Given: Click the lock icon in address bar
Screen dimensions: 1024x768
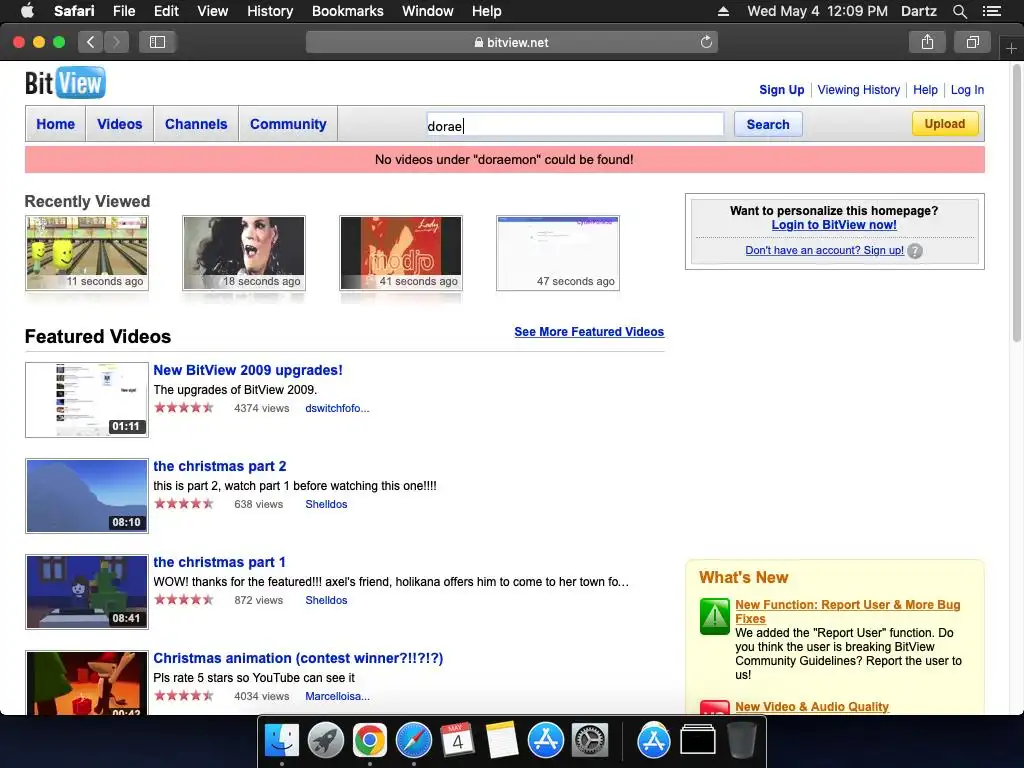Looking at the screenshot, I should click(479, 42).
